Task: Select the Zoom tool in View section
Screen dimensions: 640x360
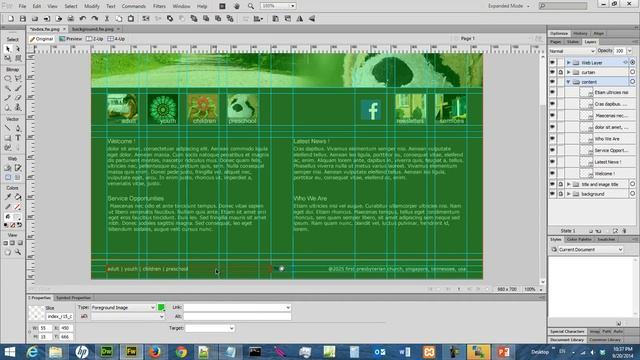Action: point(18,252)
